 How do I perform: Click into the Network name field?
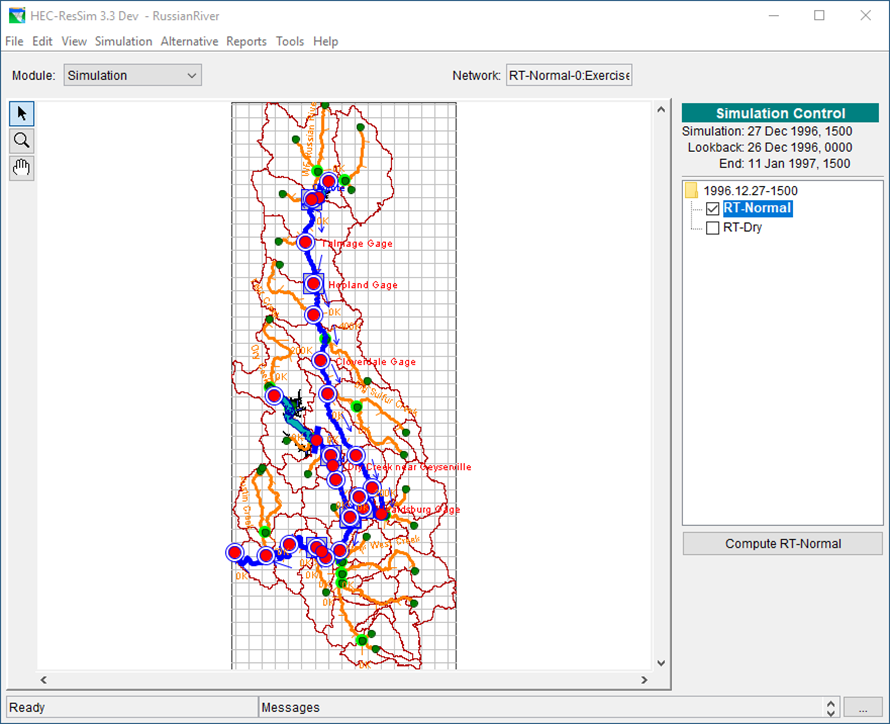point(568,76)
